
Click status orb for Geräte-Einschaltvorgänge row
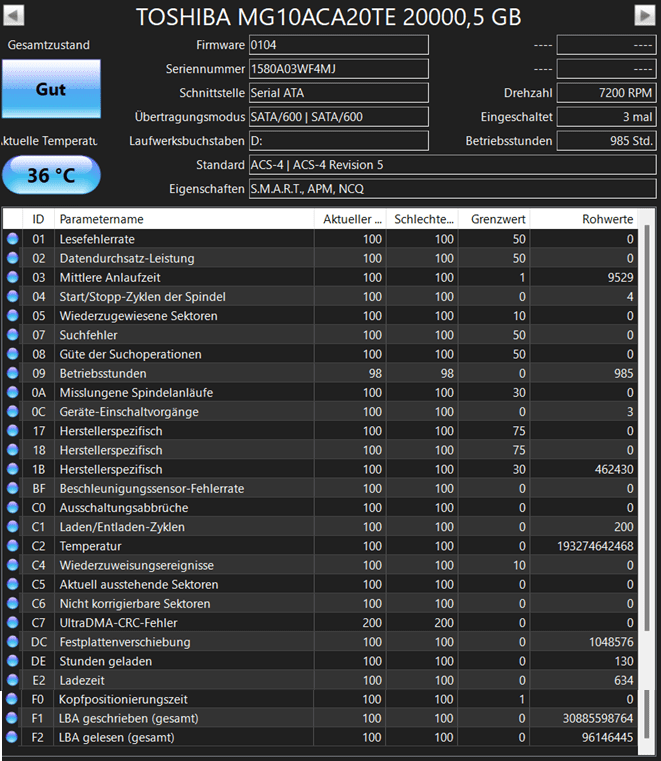[13, 411]
